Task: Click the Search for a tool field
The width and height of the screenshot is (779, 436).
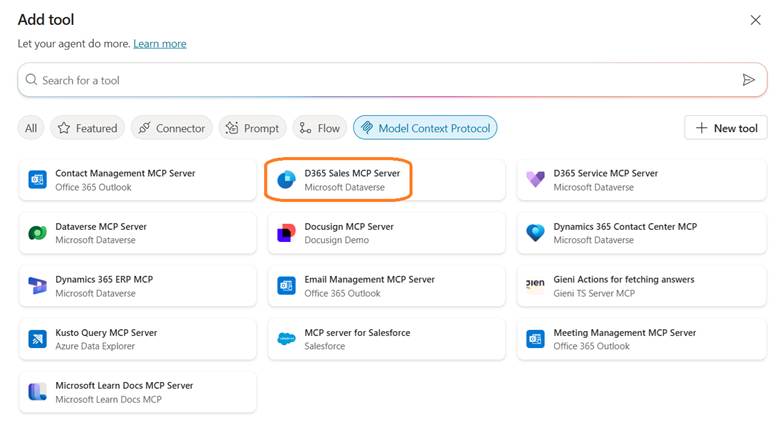Action: pos(392,80)
